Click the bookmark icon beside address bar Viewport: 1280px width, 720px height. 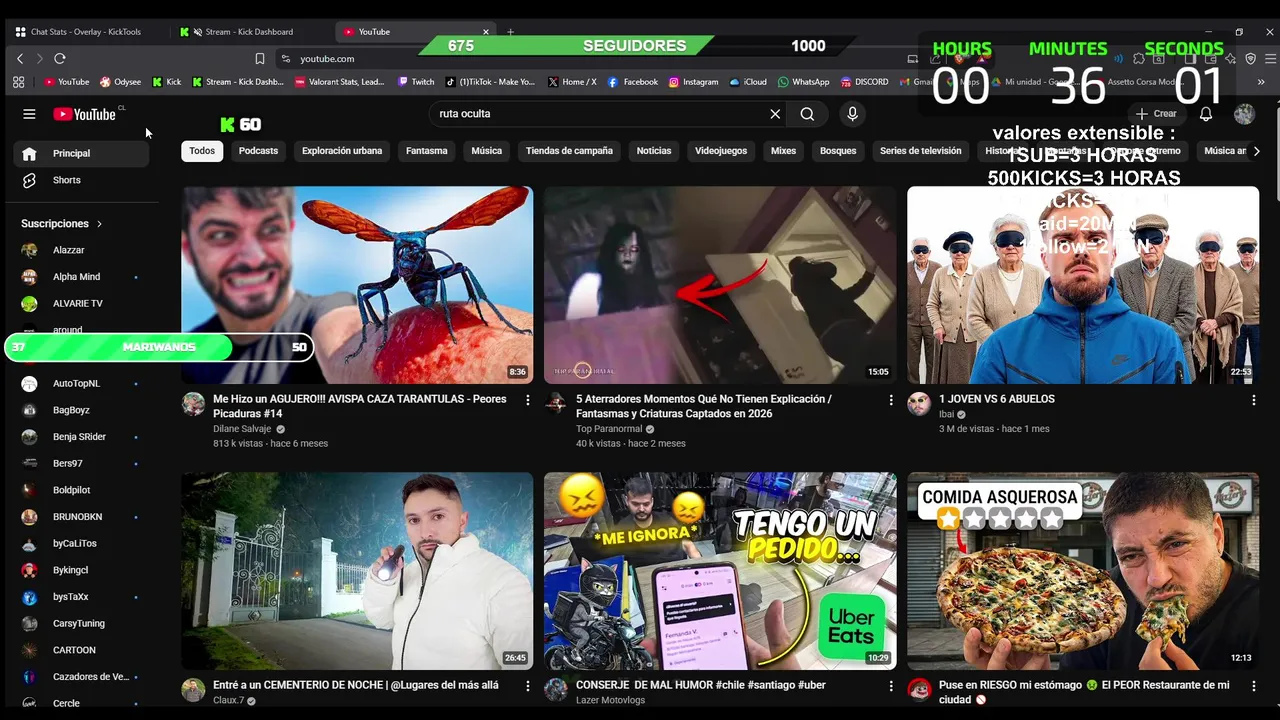click(260, 59)
